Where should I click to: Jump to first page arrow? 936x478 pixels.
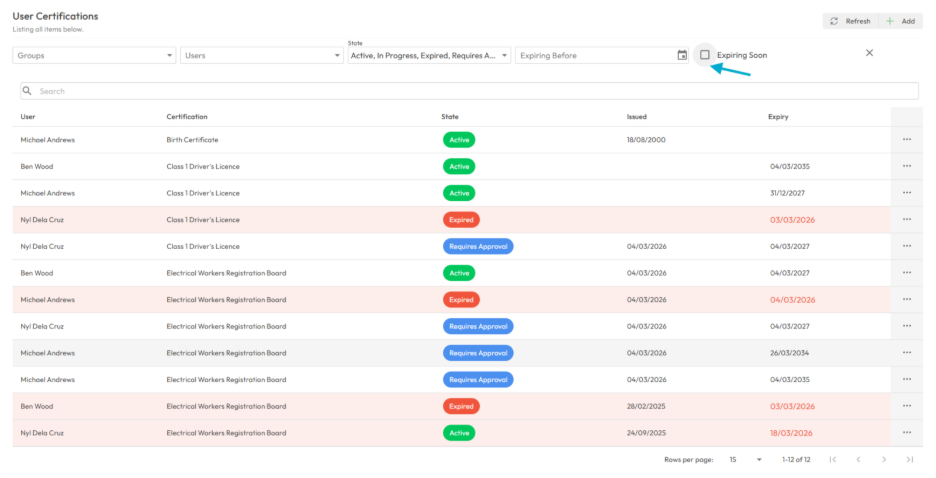(832, 459)
